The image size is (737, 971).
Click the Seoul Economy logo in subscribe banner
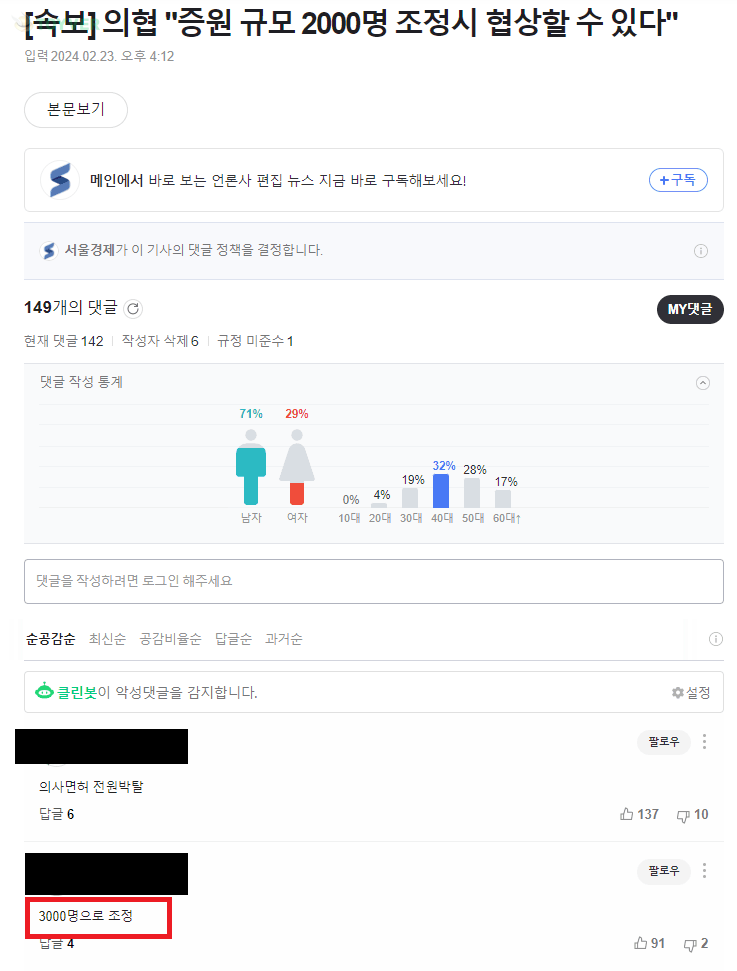point(60,180)
